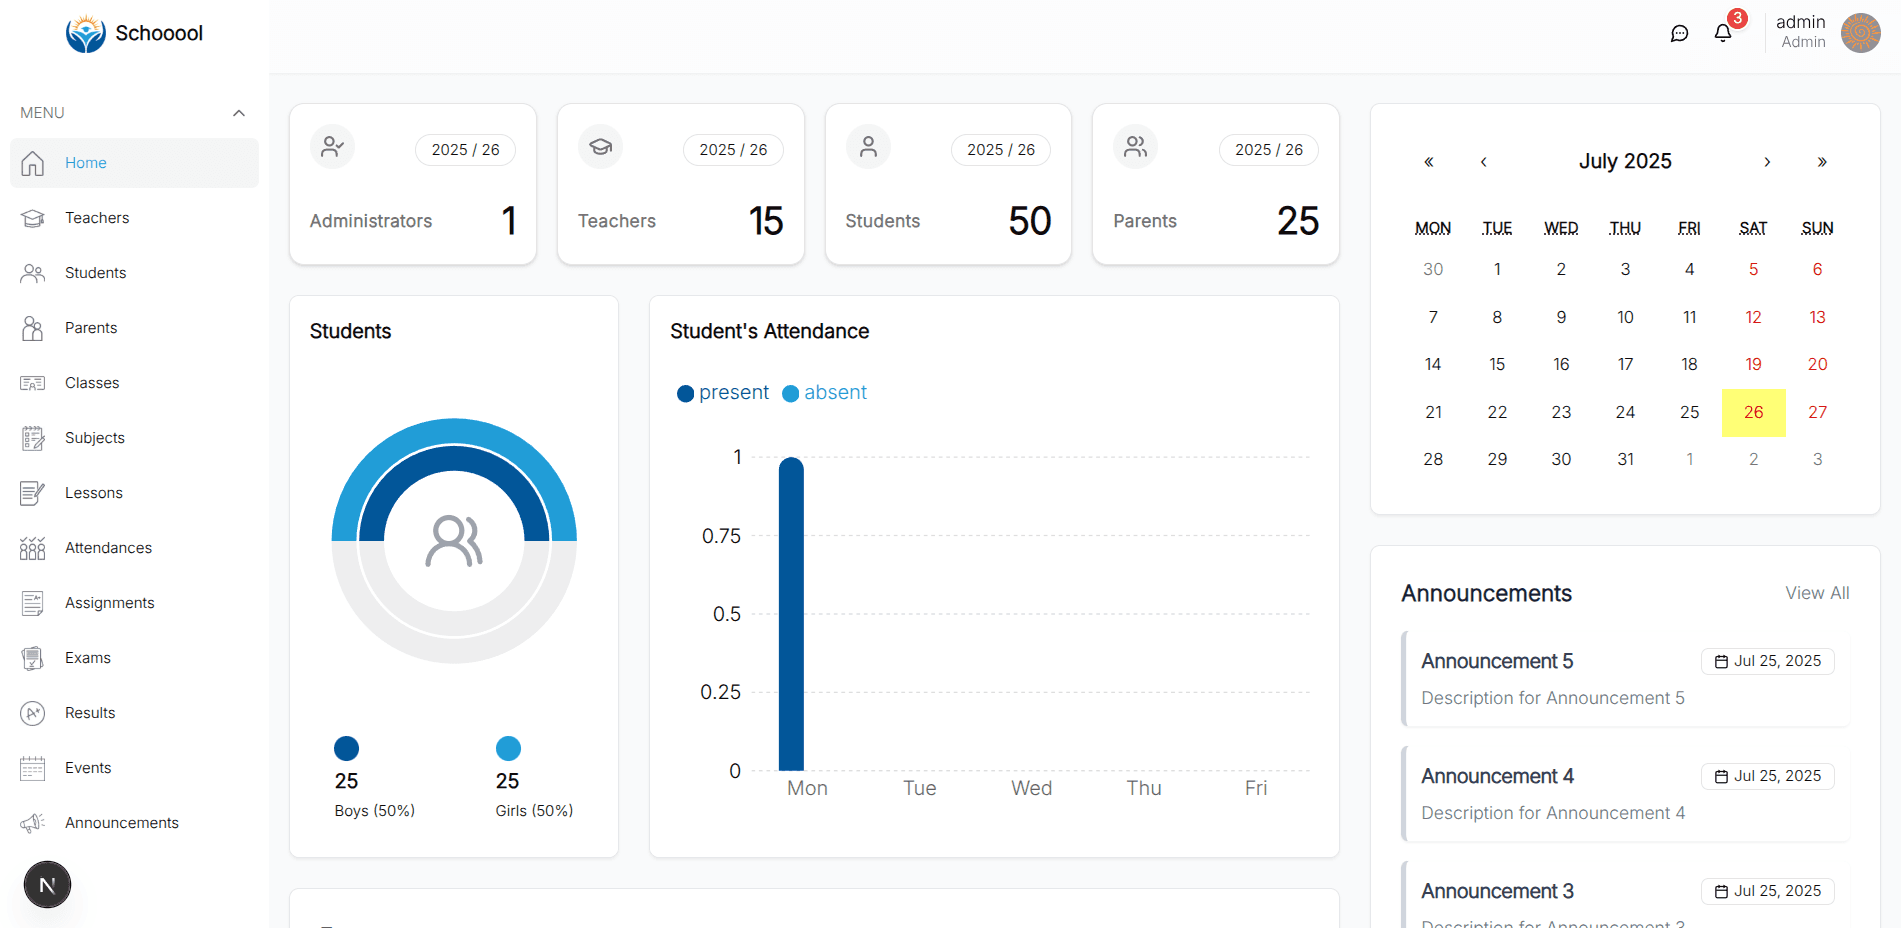Toggle the 'absent' series in attendance chart
Viewport: 1901px width, 928px height.
tap(824, 392)
